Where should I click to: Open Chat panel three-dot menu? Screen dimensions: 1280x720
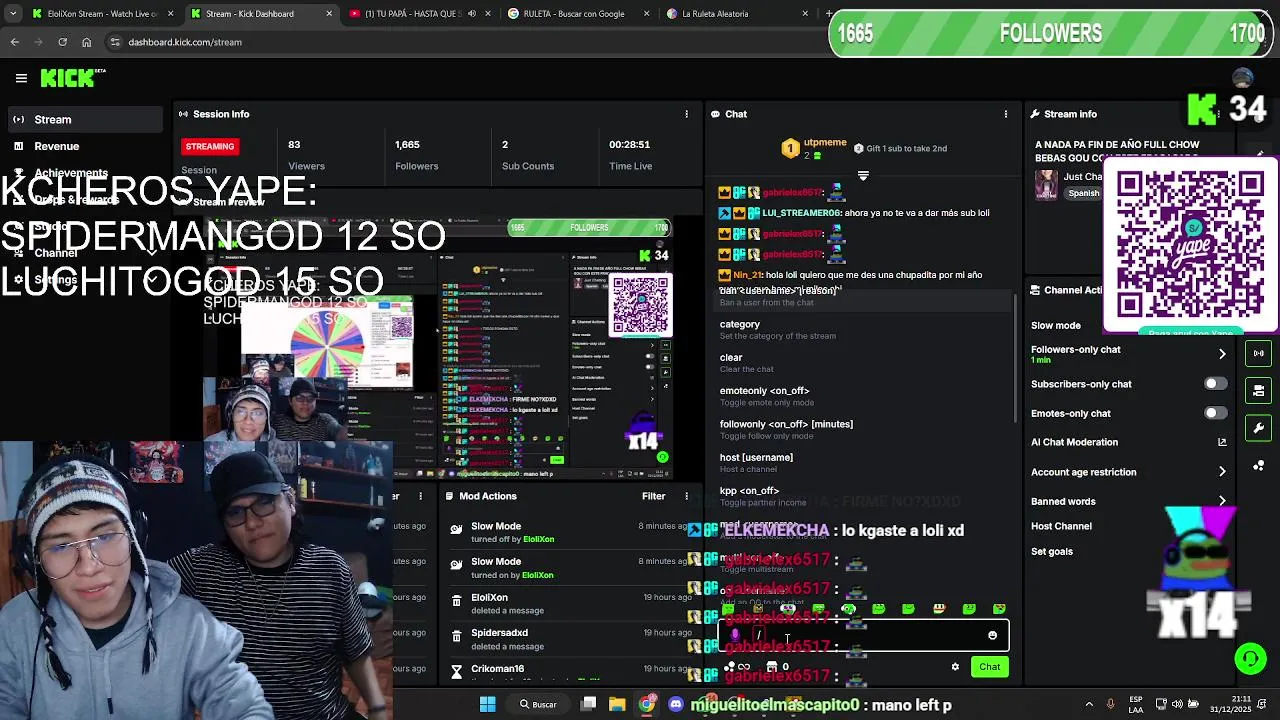point(1005,114)
